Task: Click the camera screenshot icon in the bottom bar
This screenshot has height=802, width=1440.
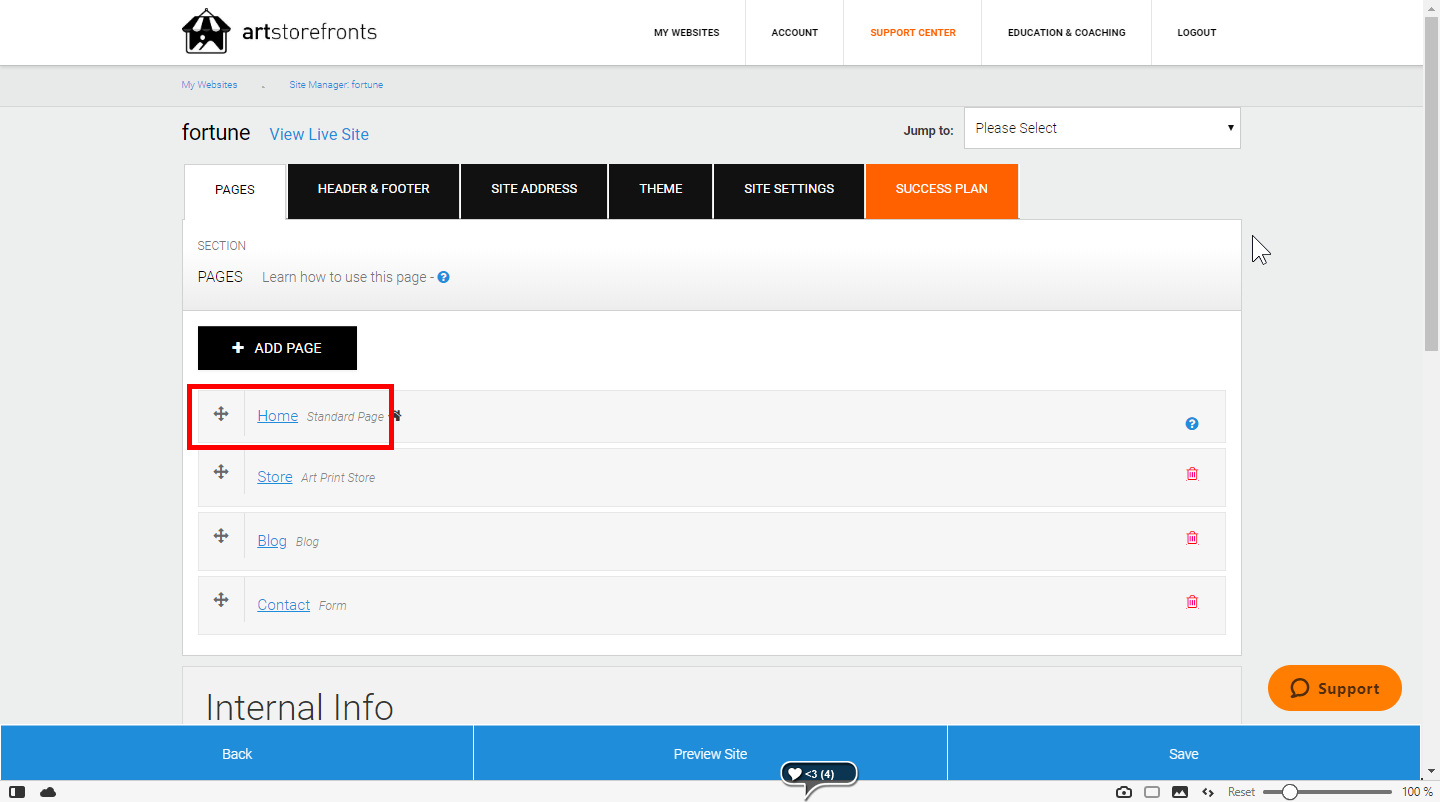Action: (1123, 791)
